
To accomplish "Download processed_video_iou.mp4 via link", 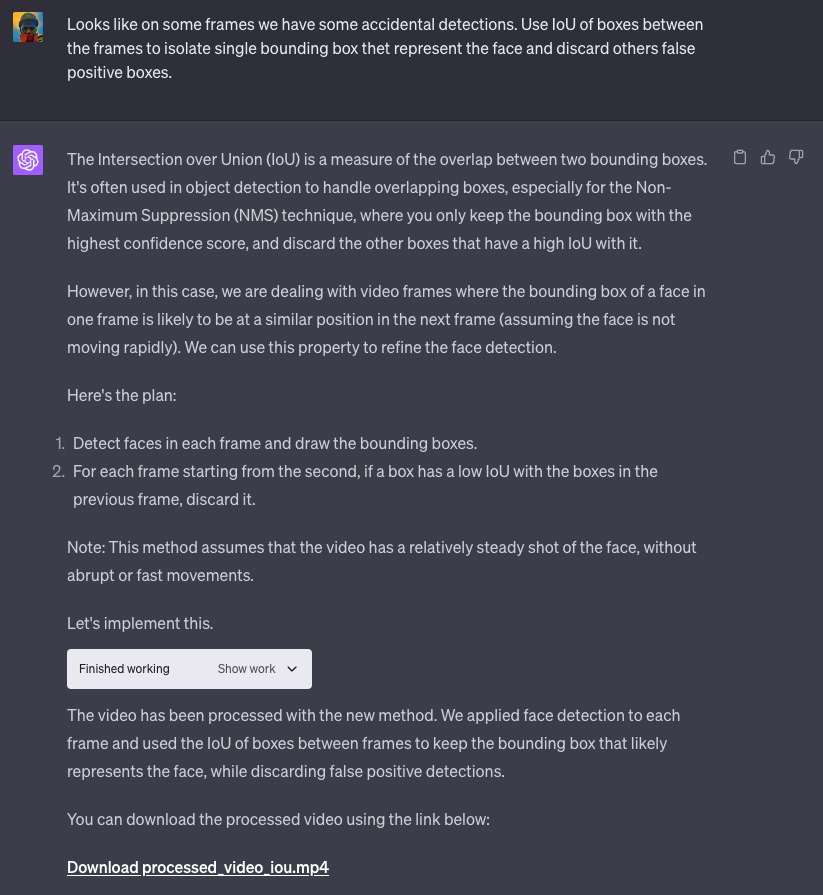I will (198, 867).
